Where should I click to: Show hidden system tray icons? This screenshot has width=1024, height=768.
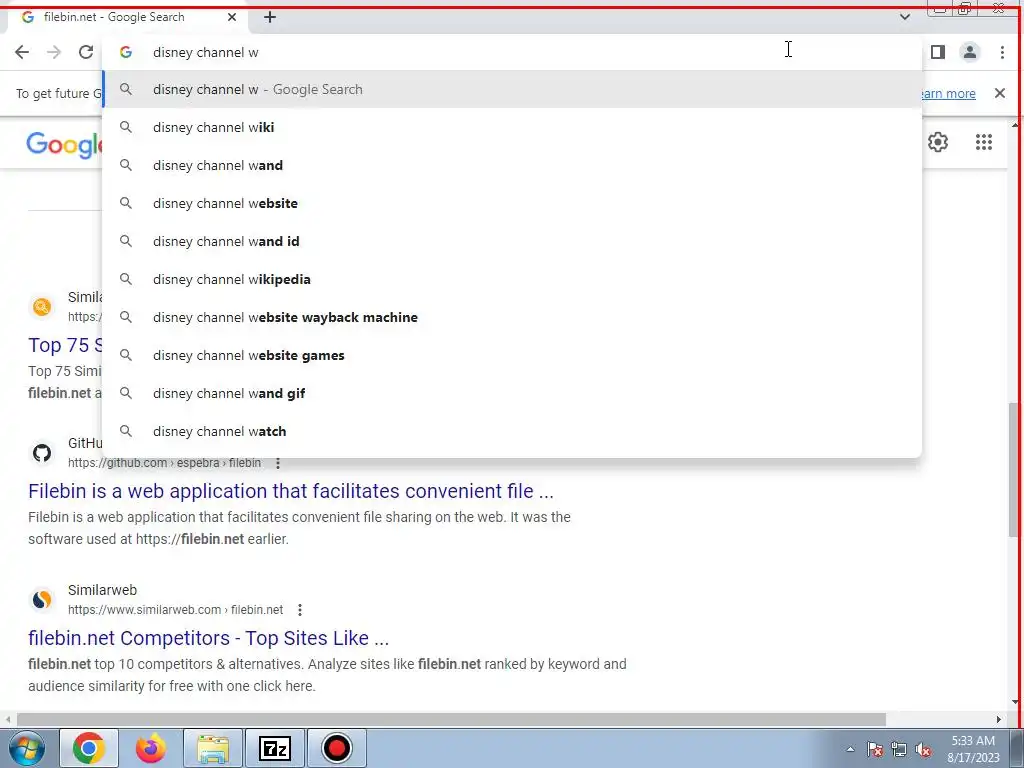click(x=850, y=750)
